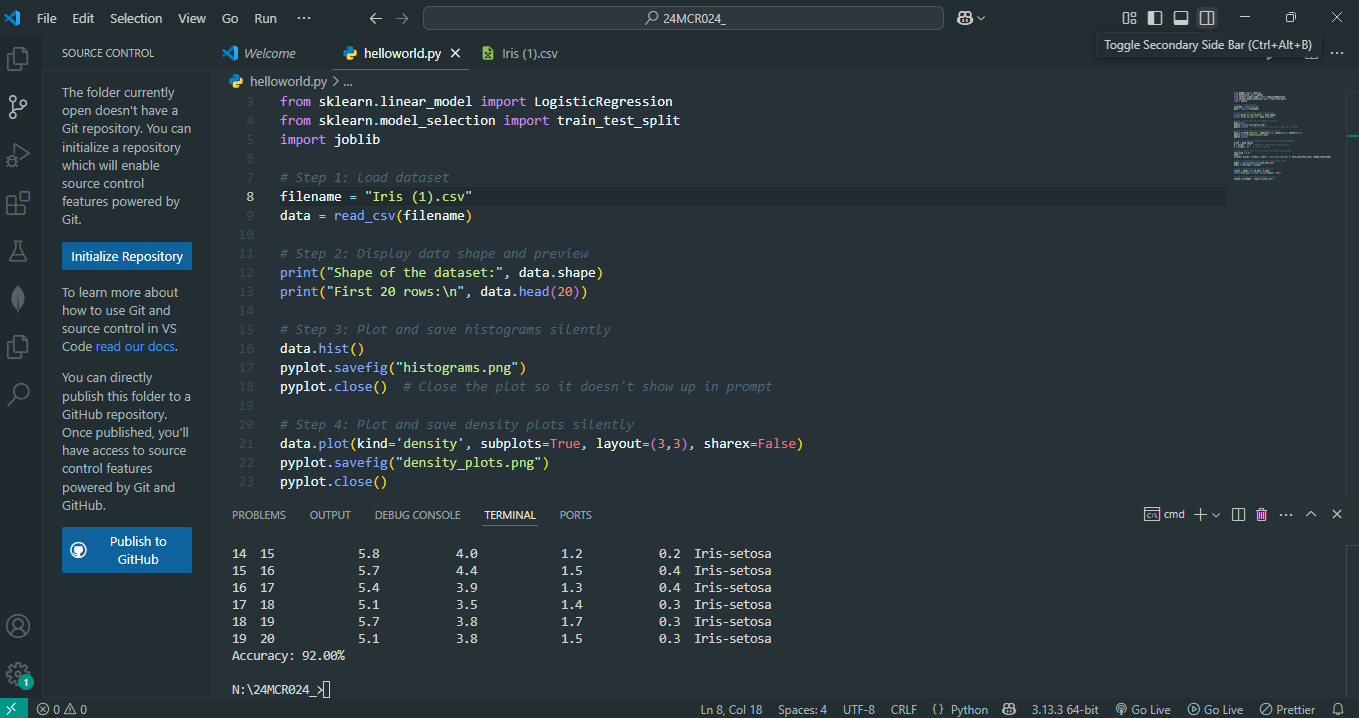Viewport: 1359px width, 718px height.
Task: Maximize panel size with the up chevron
Action: 1311,514
